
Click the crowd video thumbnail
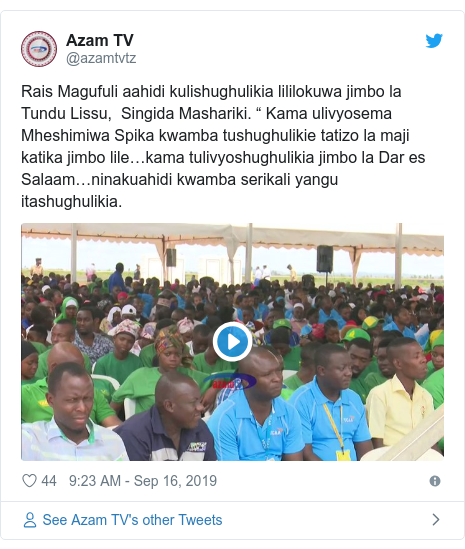pyautogui.click(x=232, y=342)
